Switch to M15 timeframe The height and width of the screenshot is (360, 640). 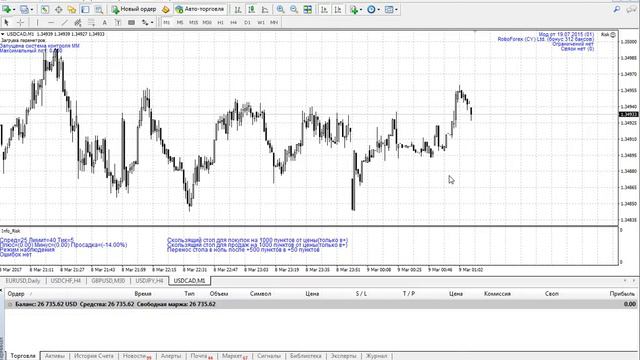193,22
